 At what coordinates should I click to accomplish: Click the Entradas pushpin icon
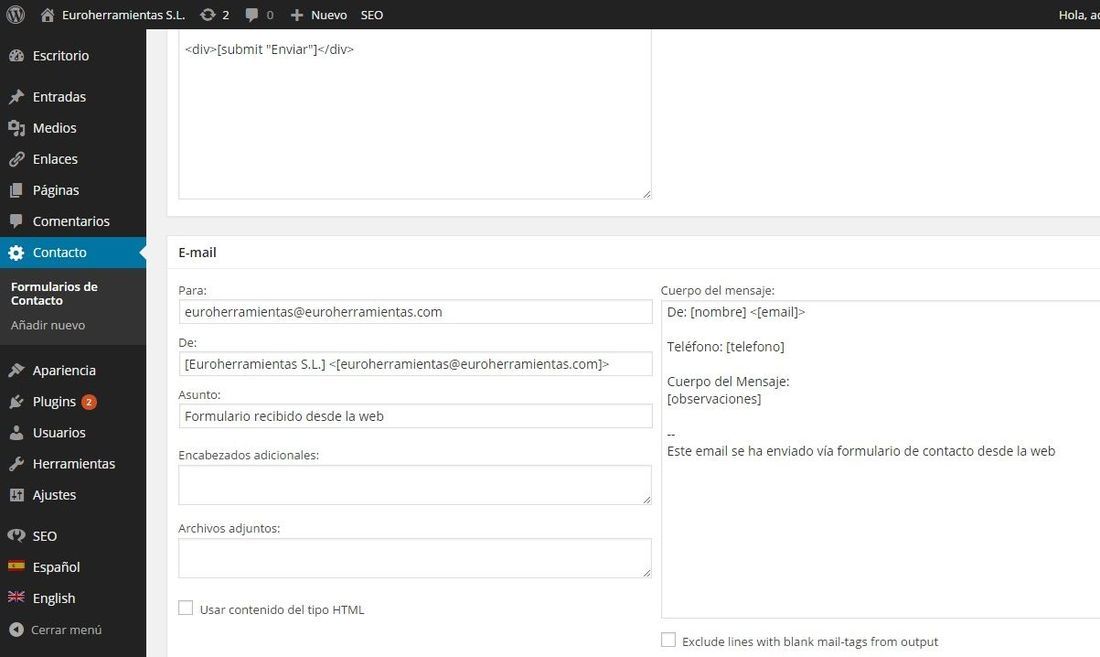[16, 97]
